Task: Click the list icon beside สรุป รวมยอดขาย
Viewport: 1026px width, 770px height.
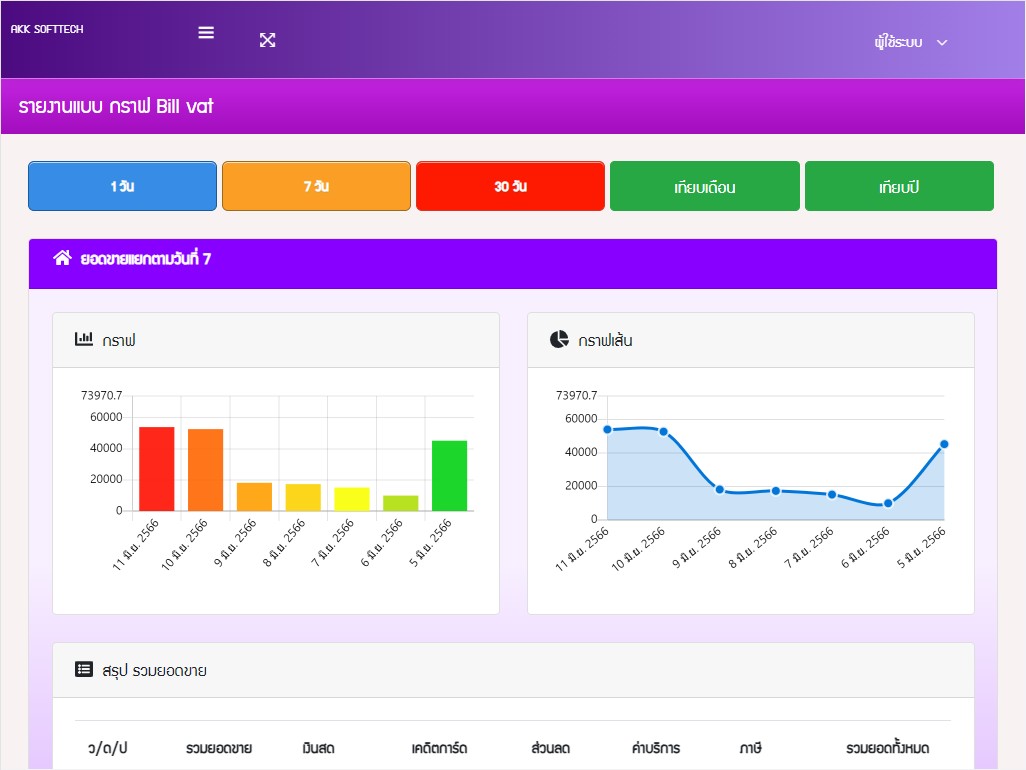Action: [84, 670]
